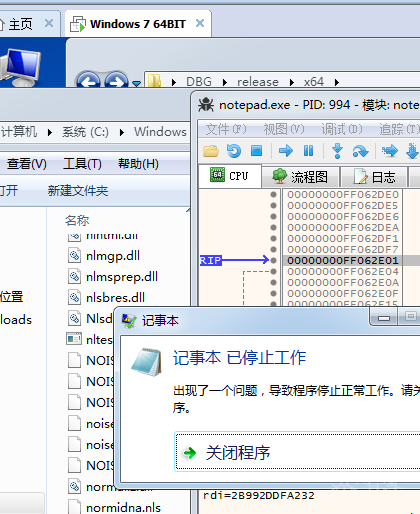Image resolution: width=420 pixels, height=514 pixels.
Task: Click the nlmsprep.dll file icon
Action: [74, 277]
